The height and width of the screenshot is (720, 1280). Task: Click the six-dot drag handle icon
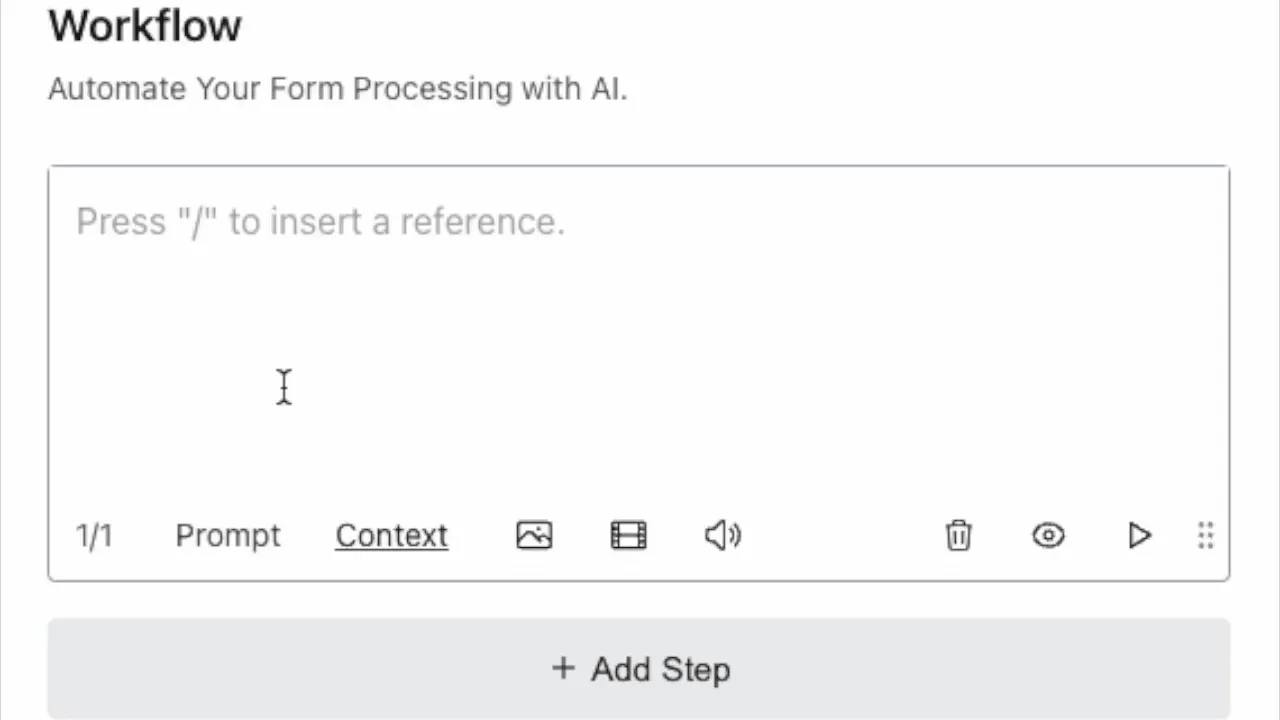pos(1205,535)
